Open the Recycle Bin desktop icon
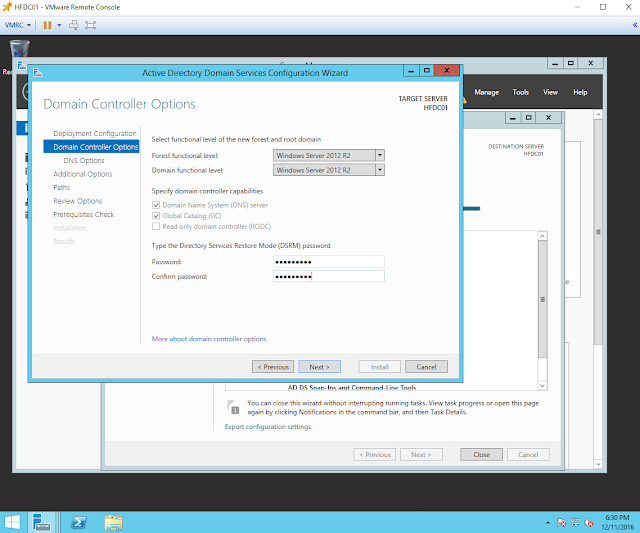Image resolution: width=640 pixels, height=533 pixels. click(19, 49)
